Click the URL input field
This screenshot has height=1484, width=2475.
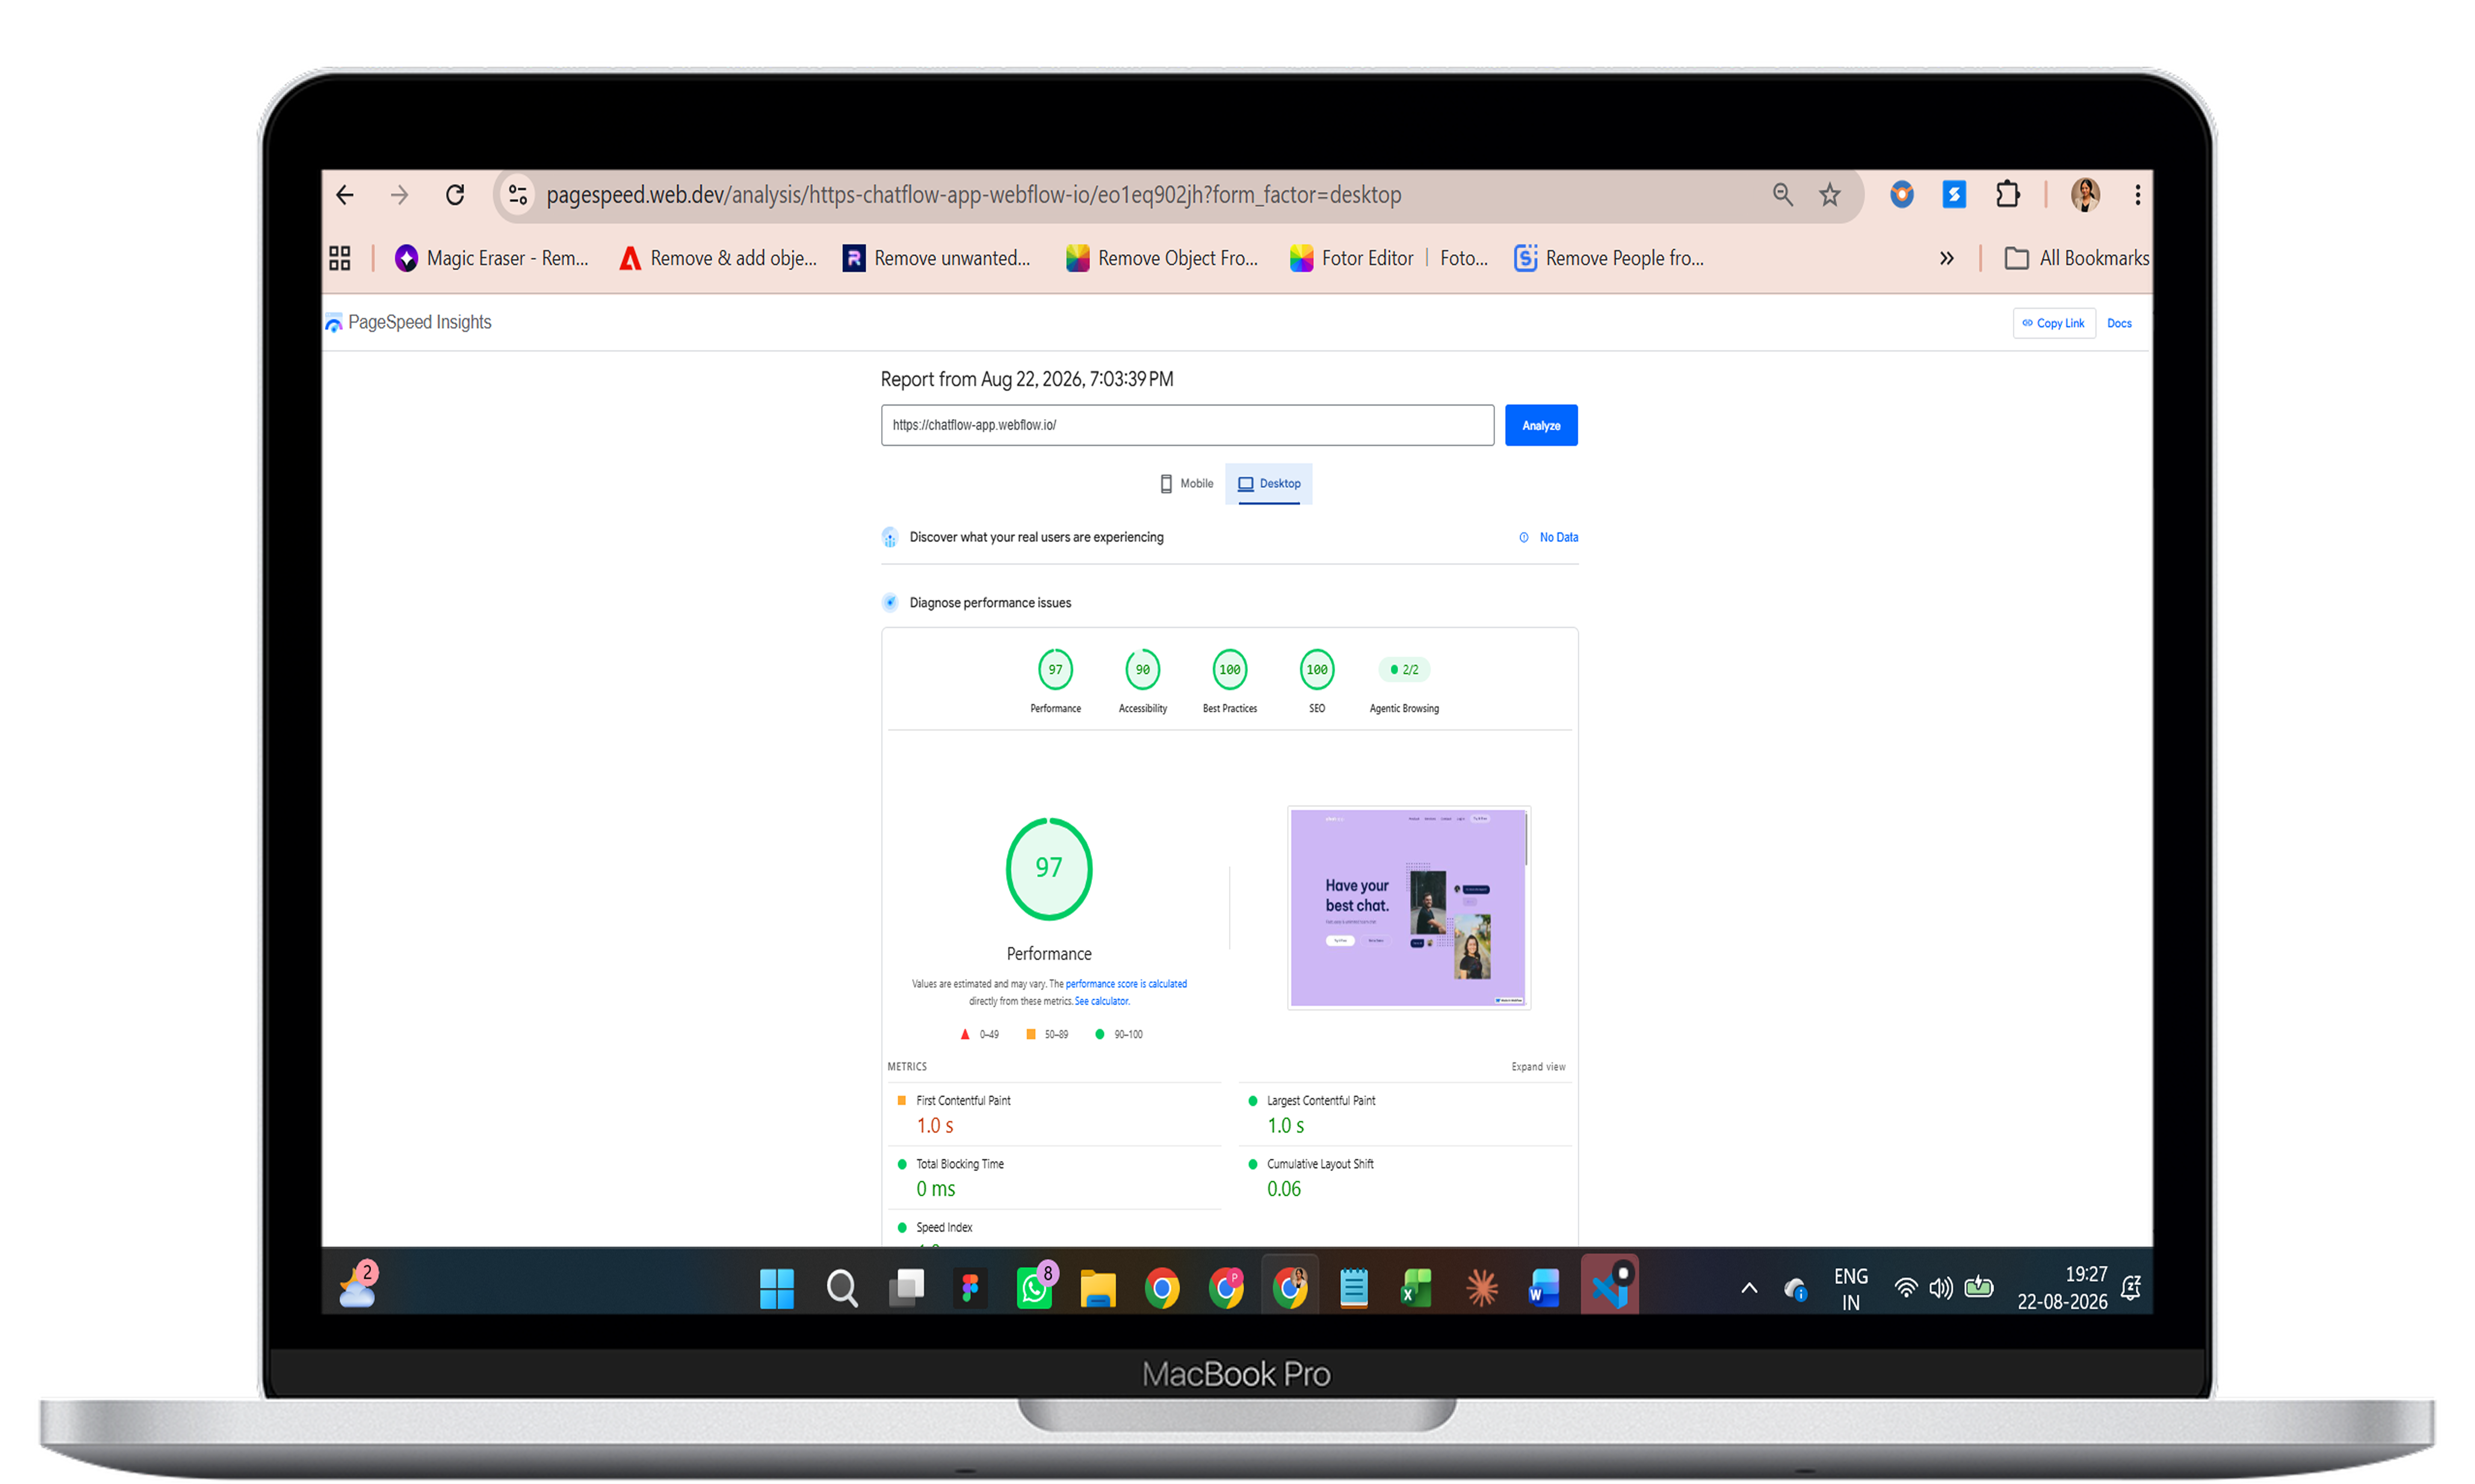point(1187,425)
